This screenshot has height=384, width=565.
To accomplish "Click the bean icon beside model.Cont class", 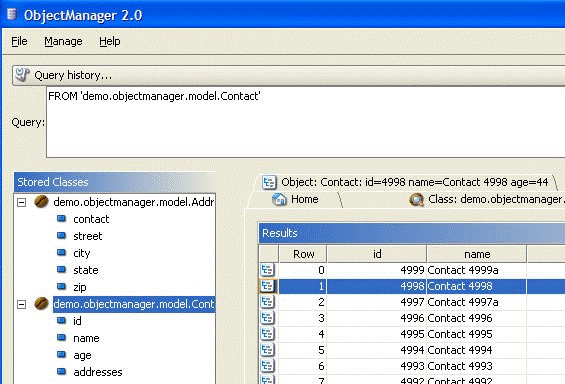I will [x=41, y=304].
